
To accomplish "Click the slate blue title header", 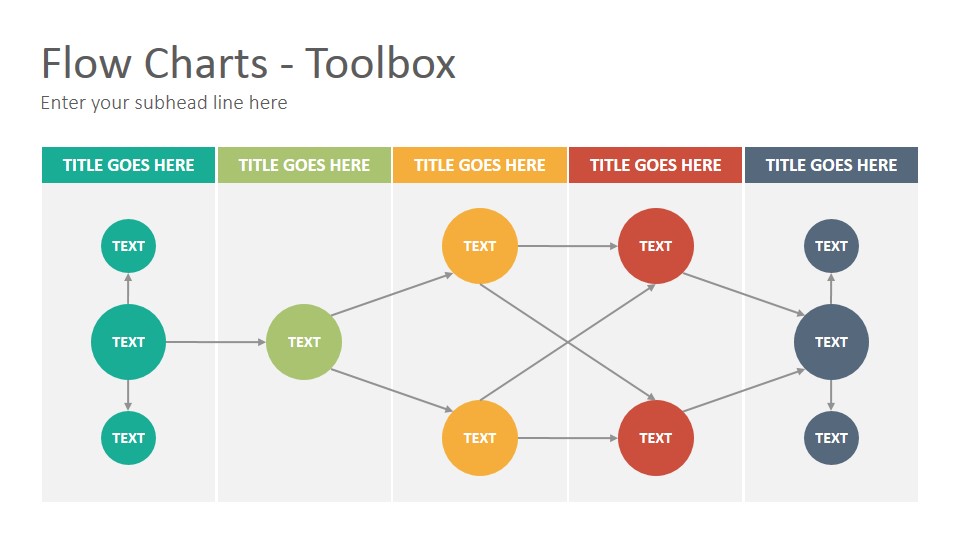I will [831, 165].
